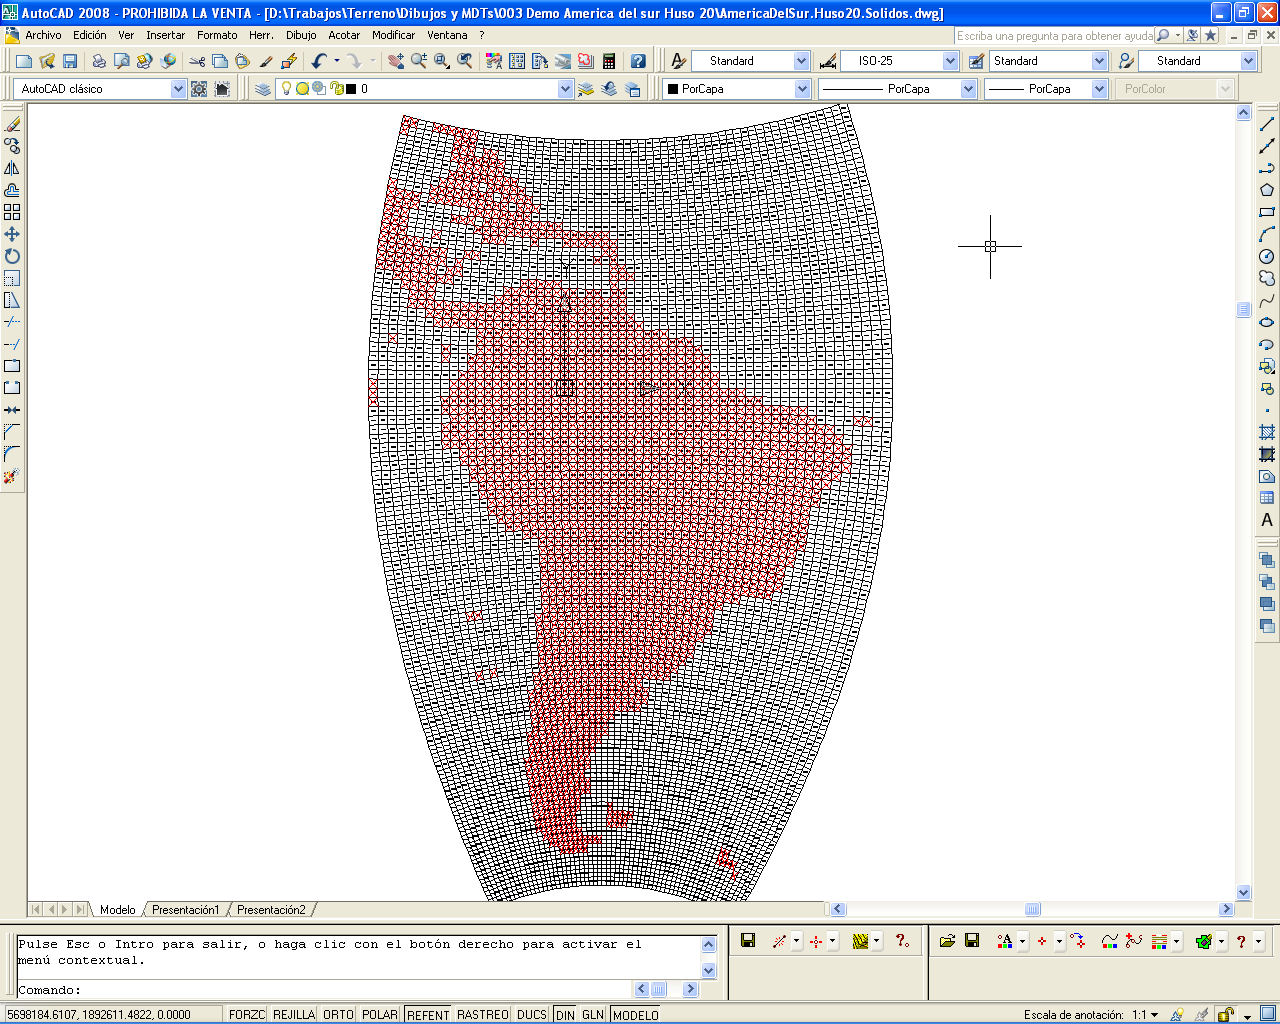The height and width of the screenshot is (1024, 1280).
Task: Select the Circle draw tool
Action: [1267, 256]
